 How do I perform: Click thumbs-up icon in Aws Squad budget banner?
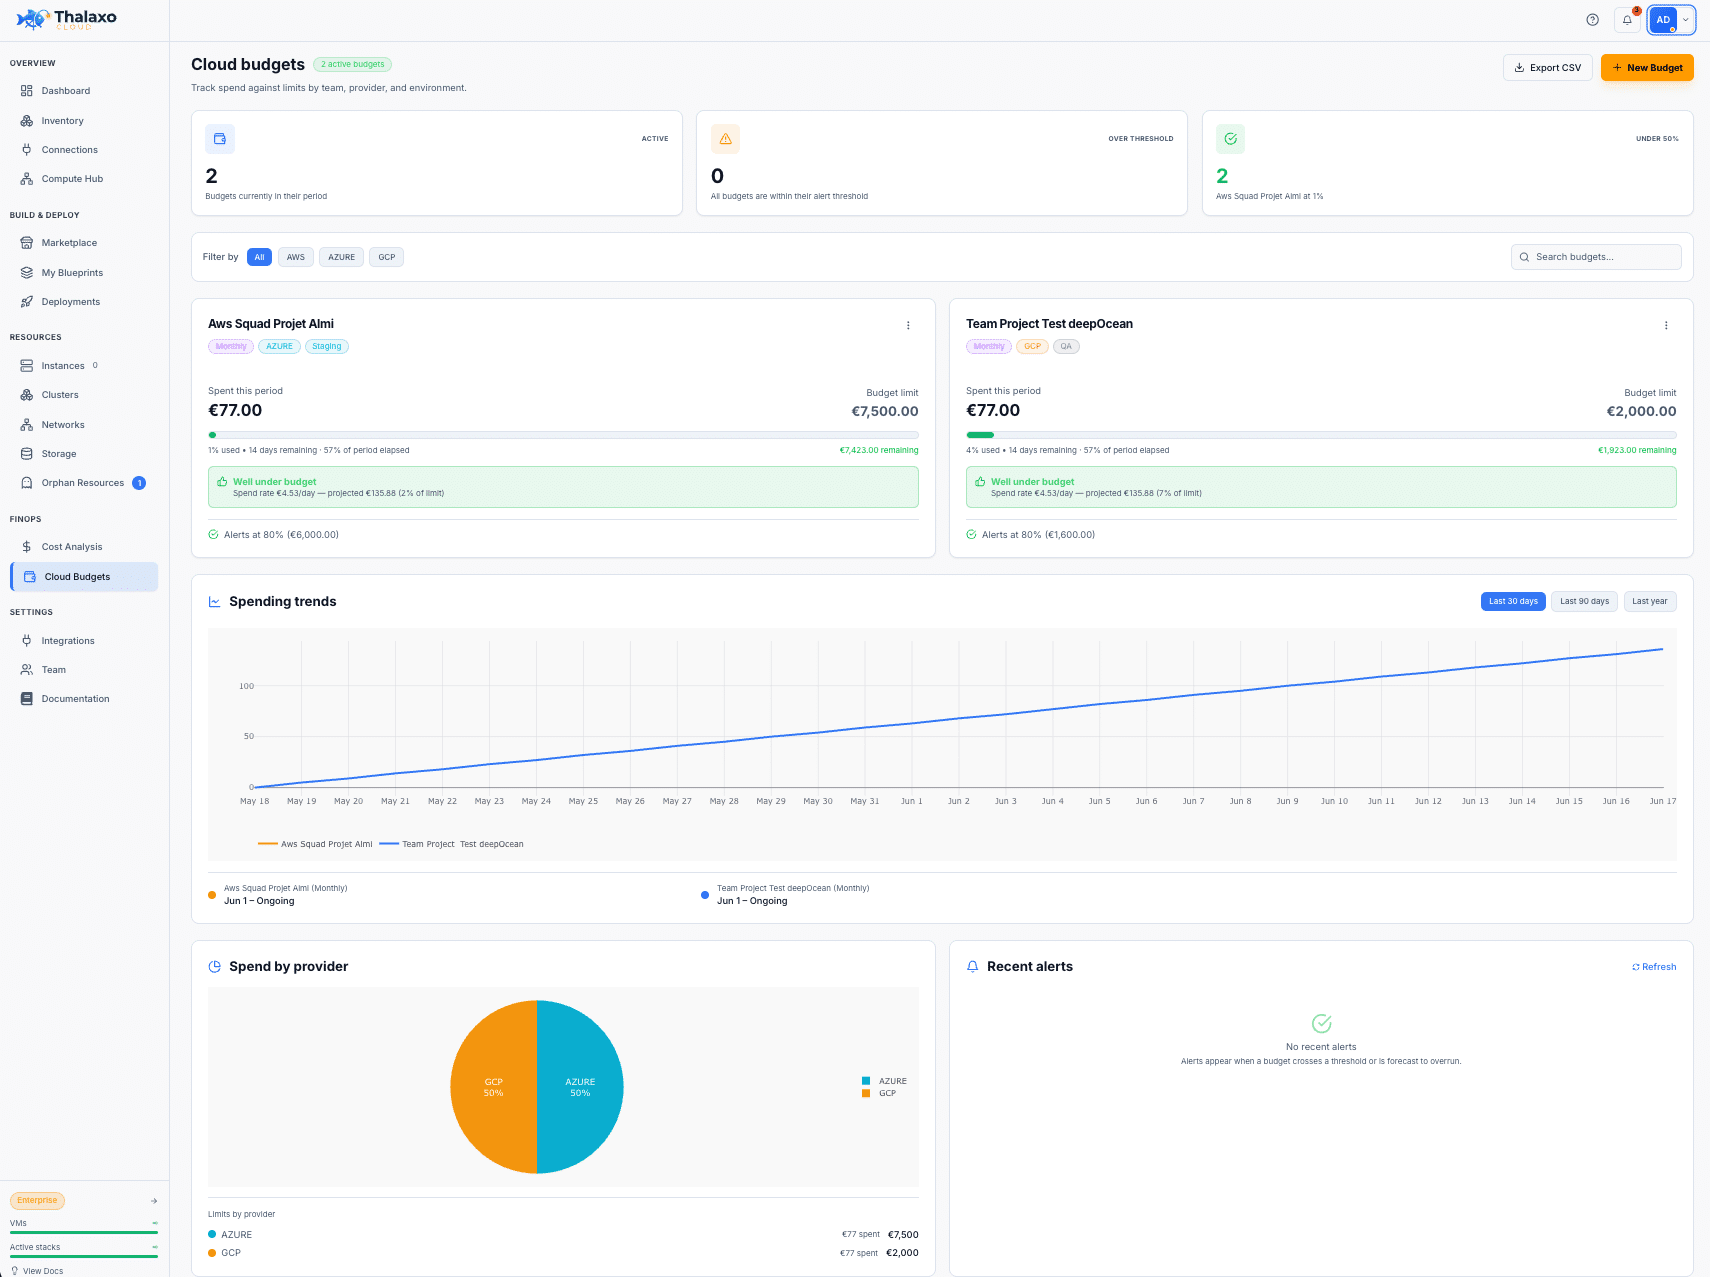(x=222, y=482)
